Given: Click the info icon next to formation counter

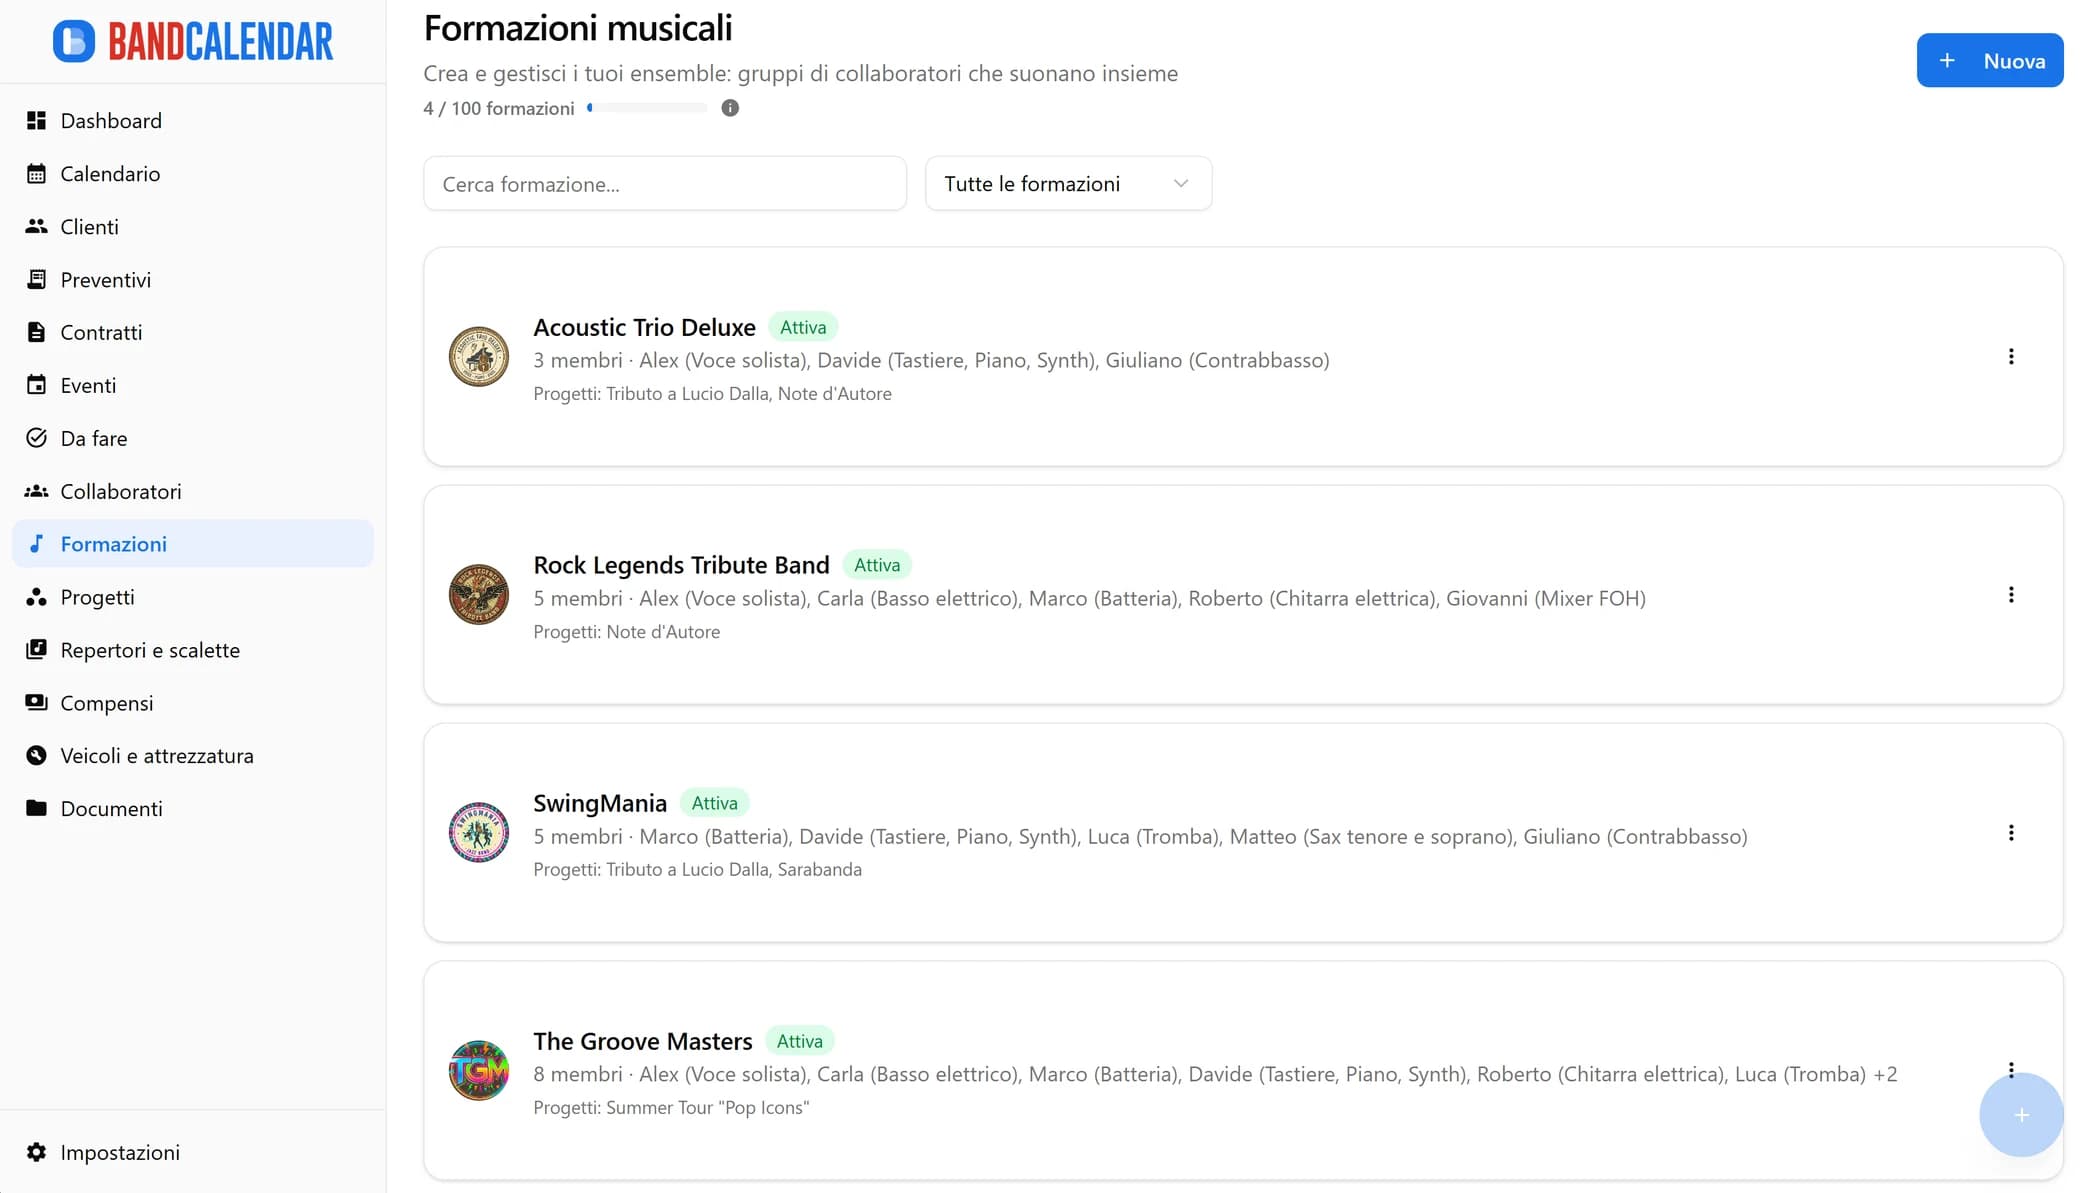Looking at the screenshot, I should [729, 107].
